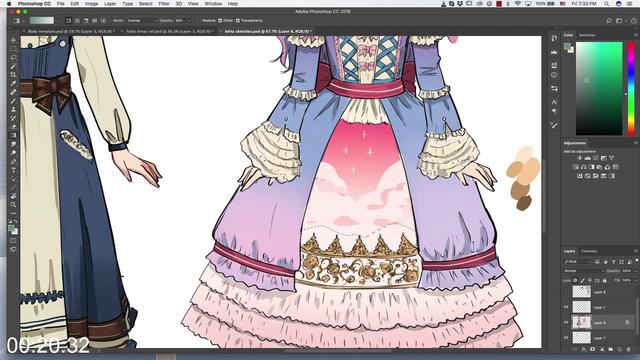Viewport: 640px width, 360px height.
Task: Open the Histogram panel icon
Action: click(554, 52)
